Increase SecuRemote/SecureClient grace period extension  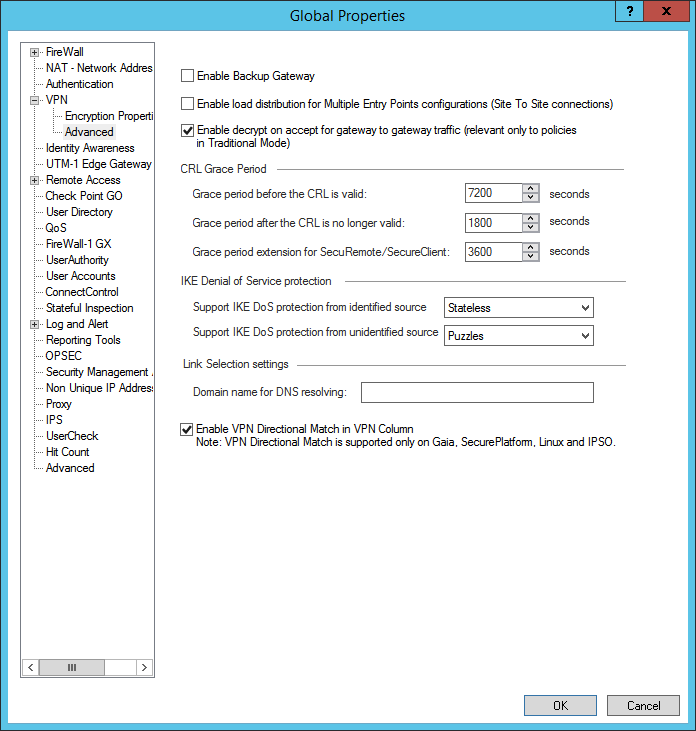tap(531, 247)
